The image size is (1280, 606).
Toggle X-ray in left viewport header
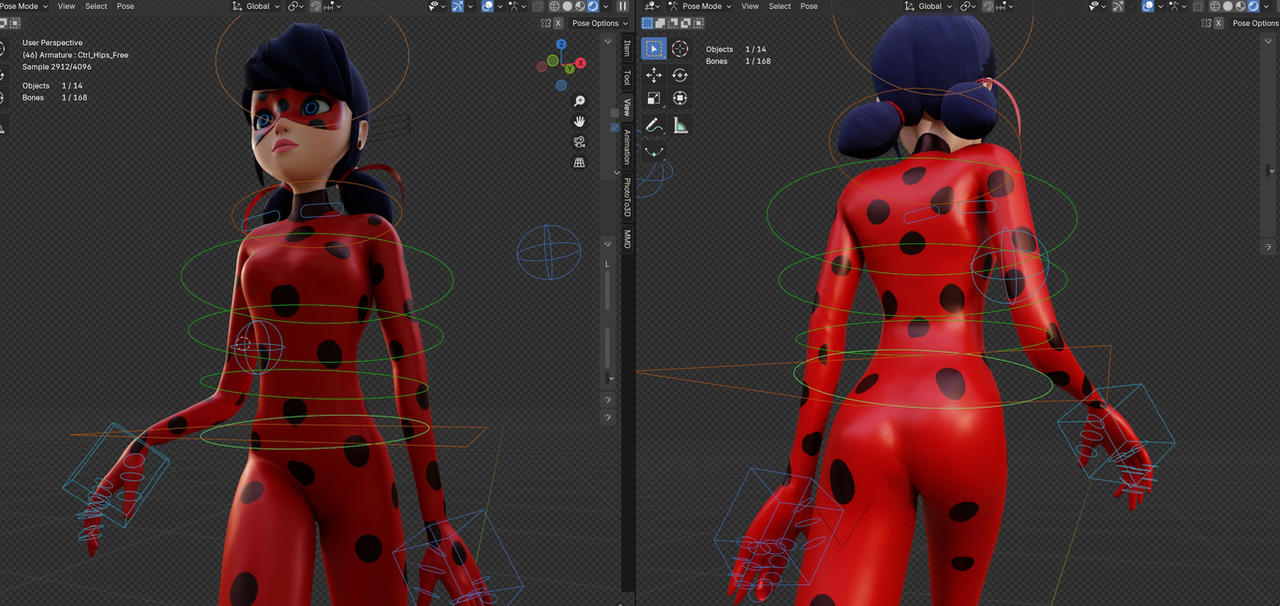(x=538, y=6)
